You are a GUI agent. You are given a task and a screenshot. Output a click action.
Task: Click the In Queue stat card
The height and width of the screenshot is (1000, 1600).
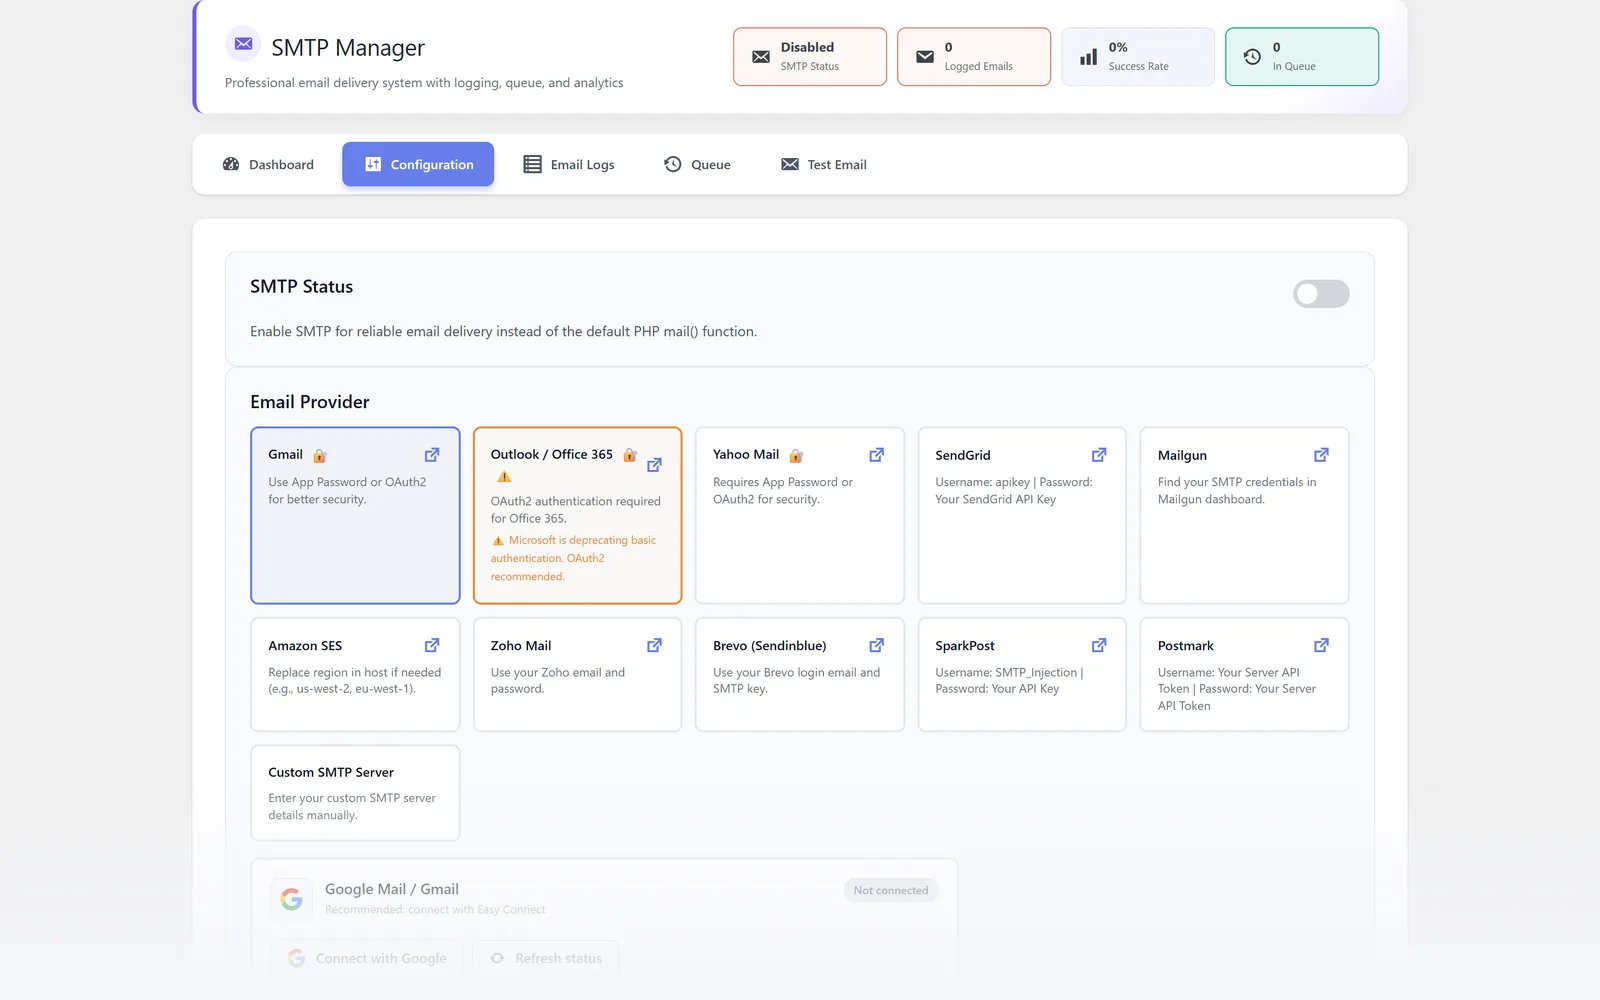(x=1302, y=57)
